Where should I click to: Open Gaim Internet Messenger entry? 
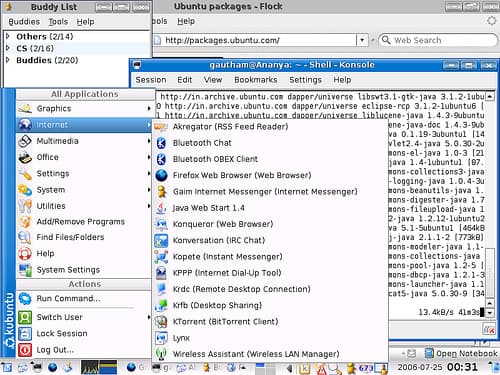coord(270,192)
